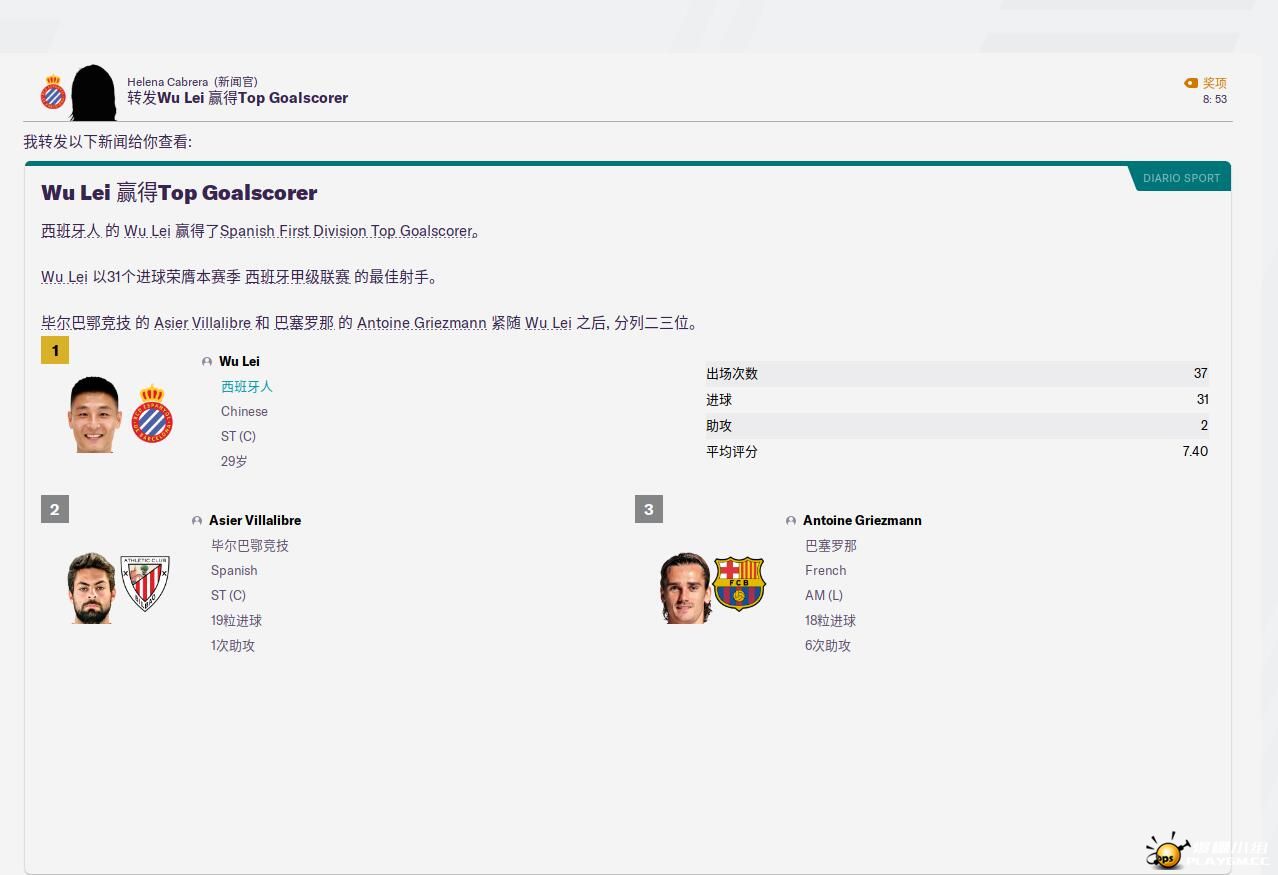This screenshot has height=875, width=1278.
Task: Click the person icon before Wu Lei's name
Action: point(207,362)
